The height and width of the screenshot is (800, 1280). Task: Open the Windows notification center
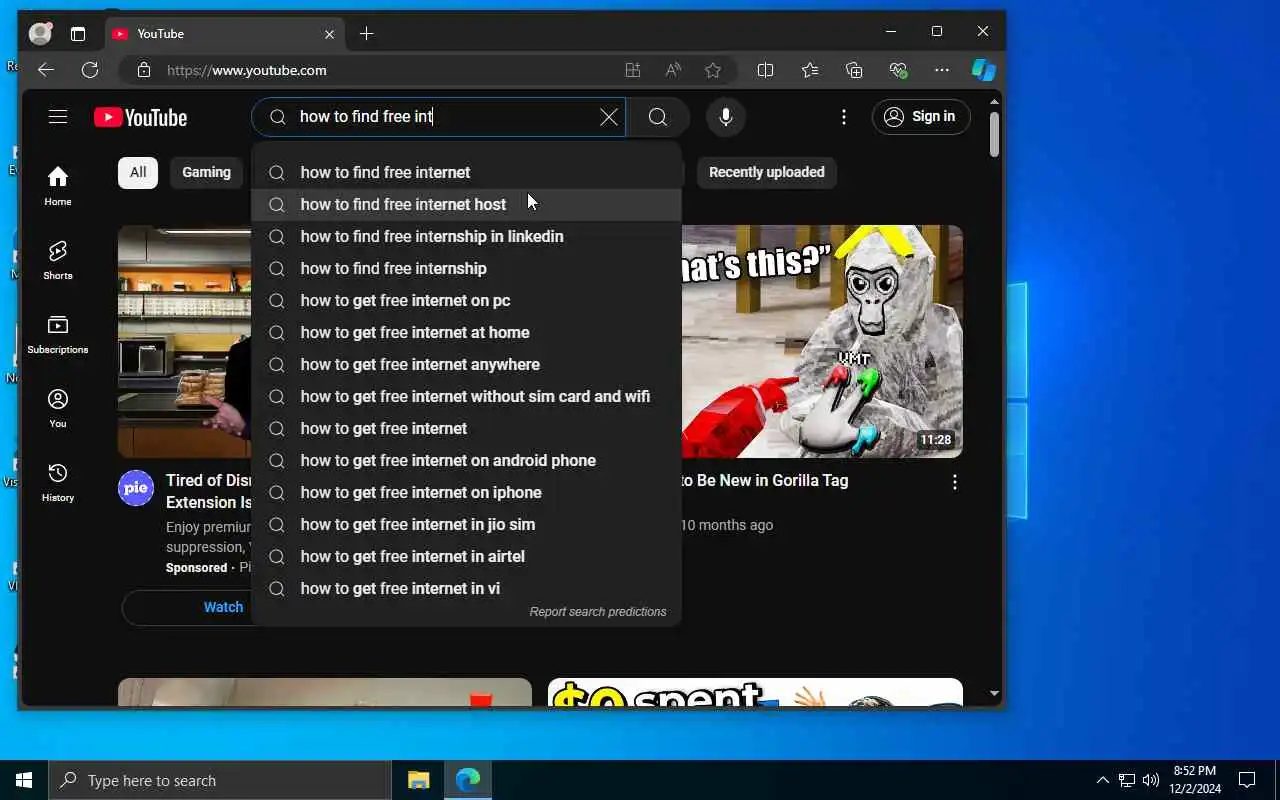(x=1247, y=780)
